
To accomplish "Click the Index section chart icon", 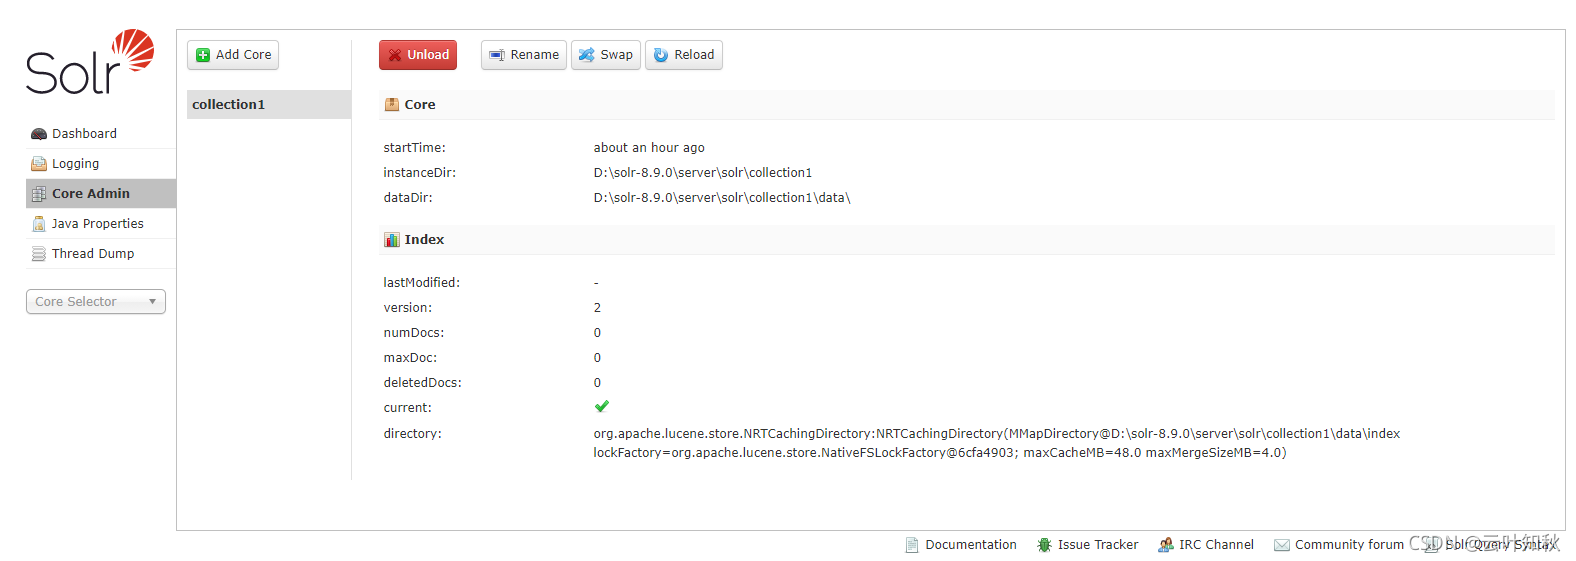I will tap(392, 240).
